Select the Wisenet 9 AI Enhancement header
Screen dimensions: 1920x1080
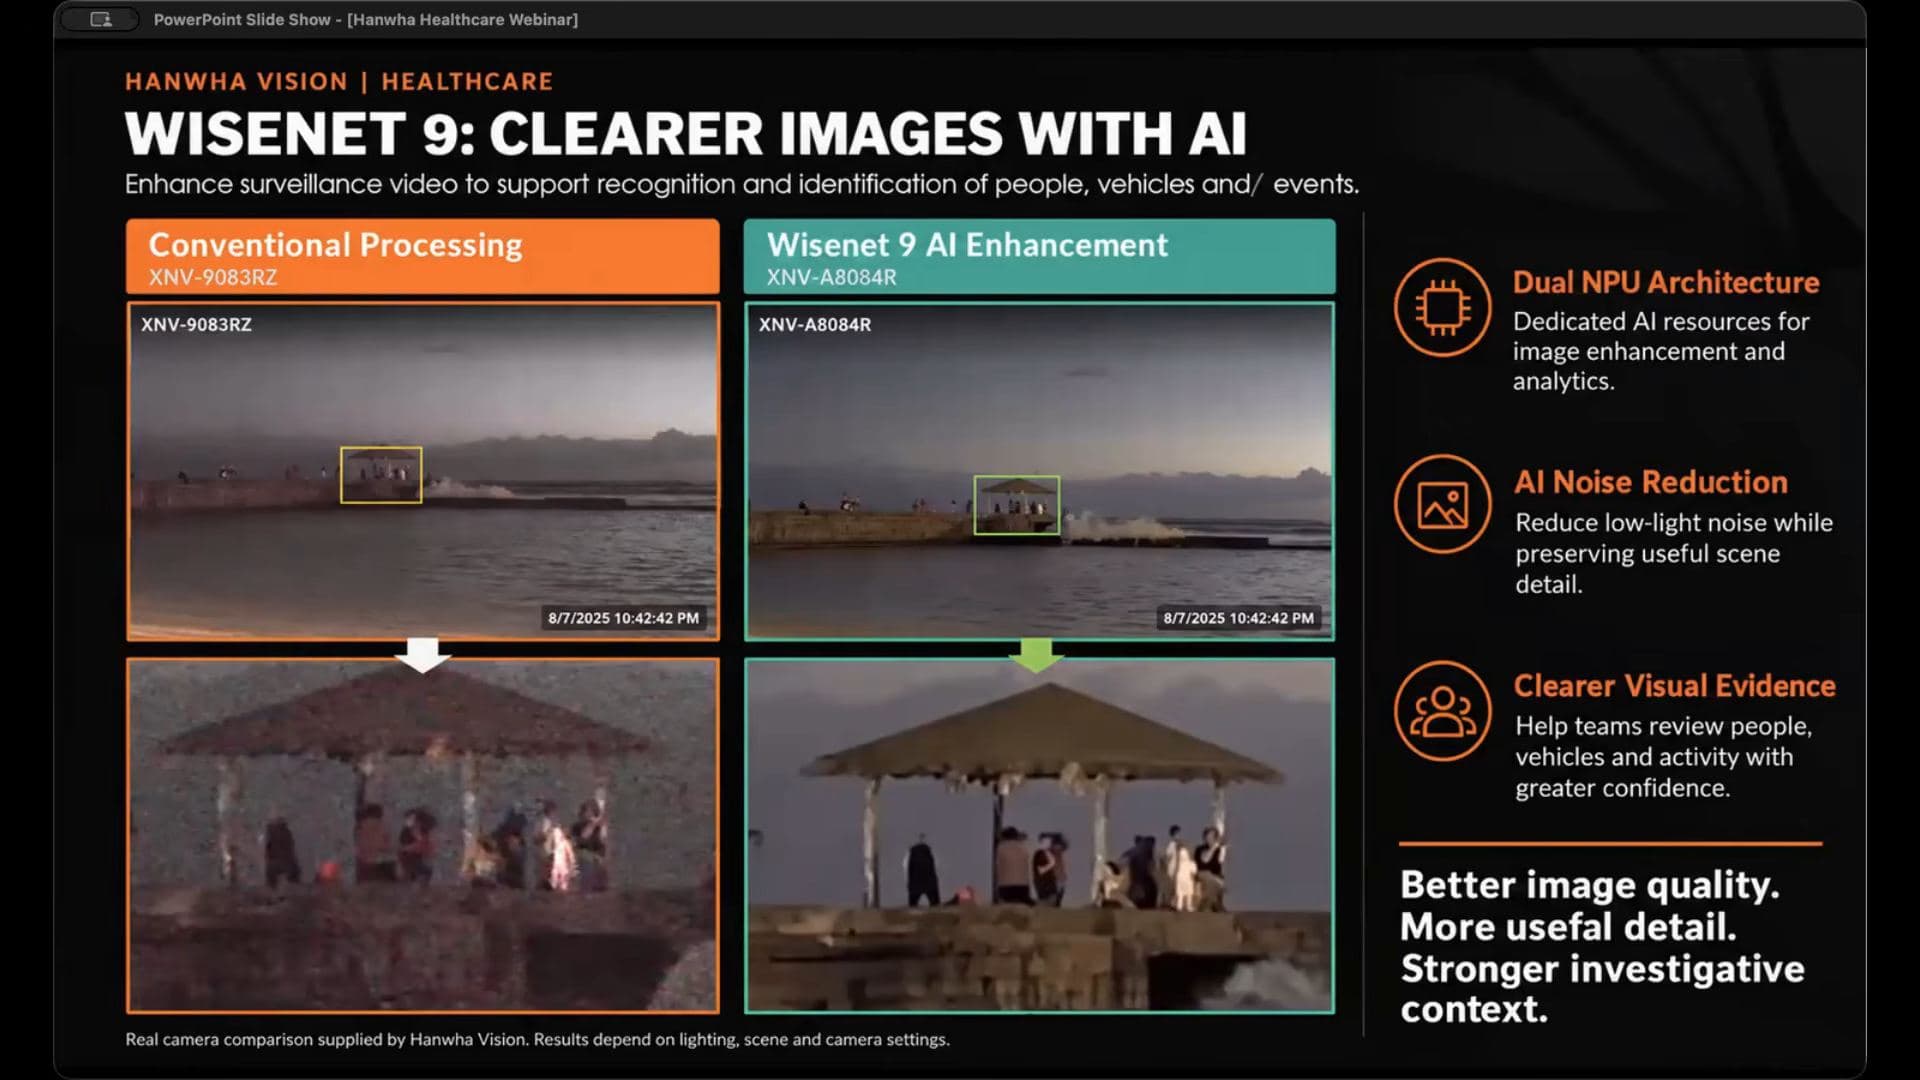pyautogui.click(x=1039, y=257)
